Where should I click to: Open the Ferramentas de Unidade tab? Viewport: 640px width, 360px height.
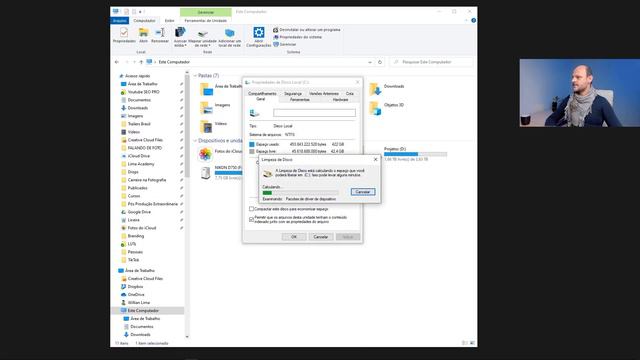click(206, 20)
